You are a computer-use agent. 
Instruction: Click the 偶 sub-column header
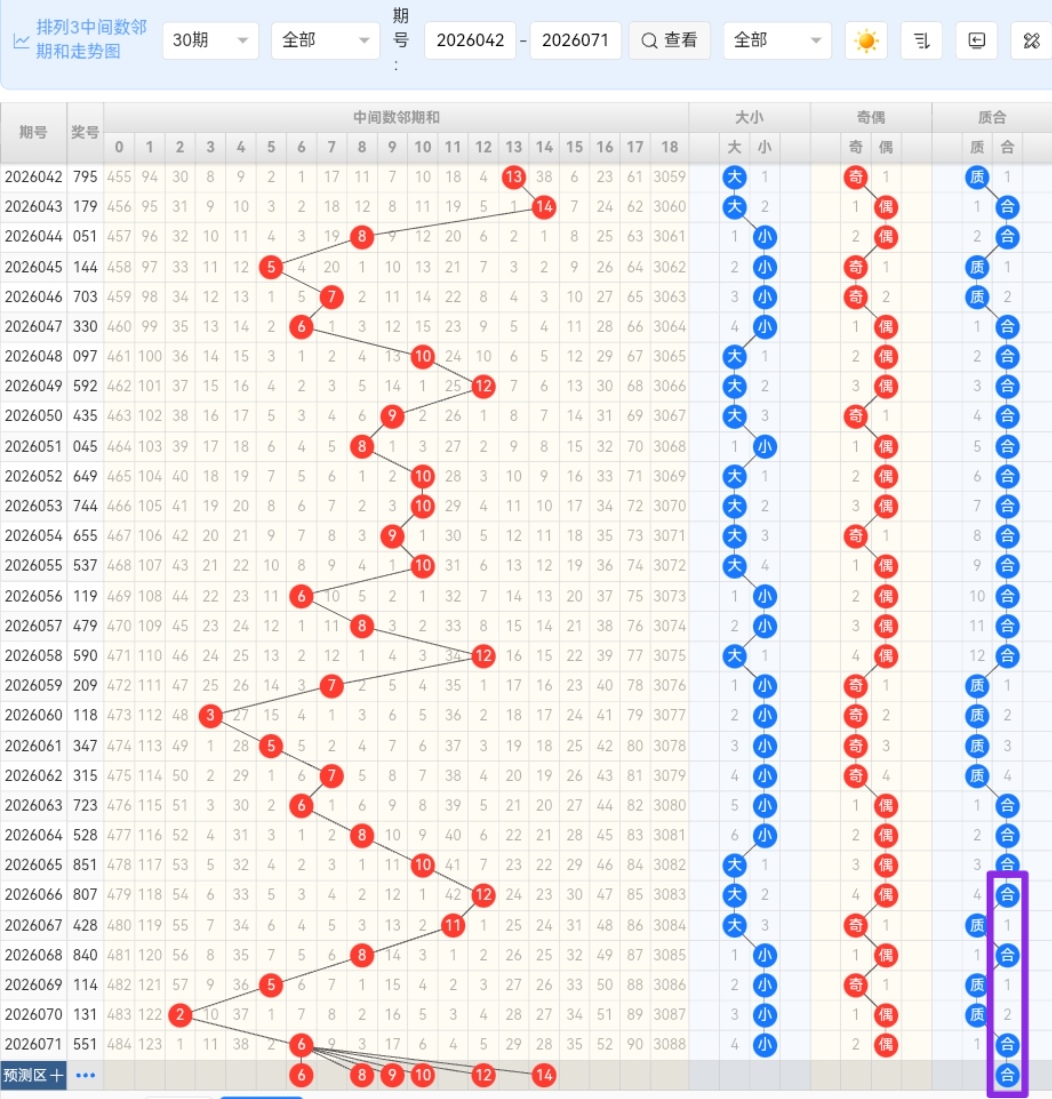coord(886,147)
